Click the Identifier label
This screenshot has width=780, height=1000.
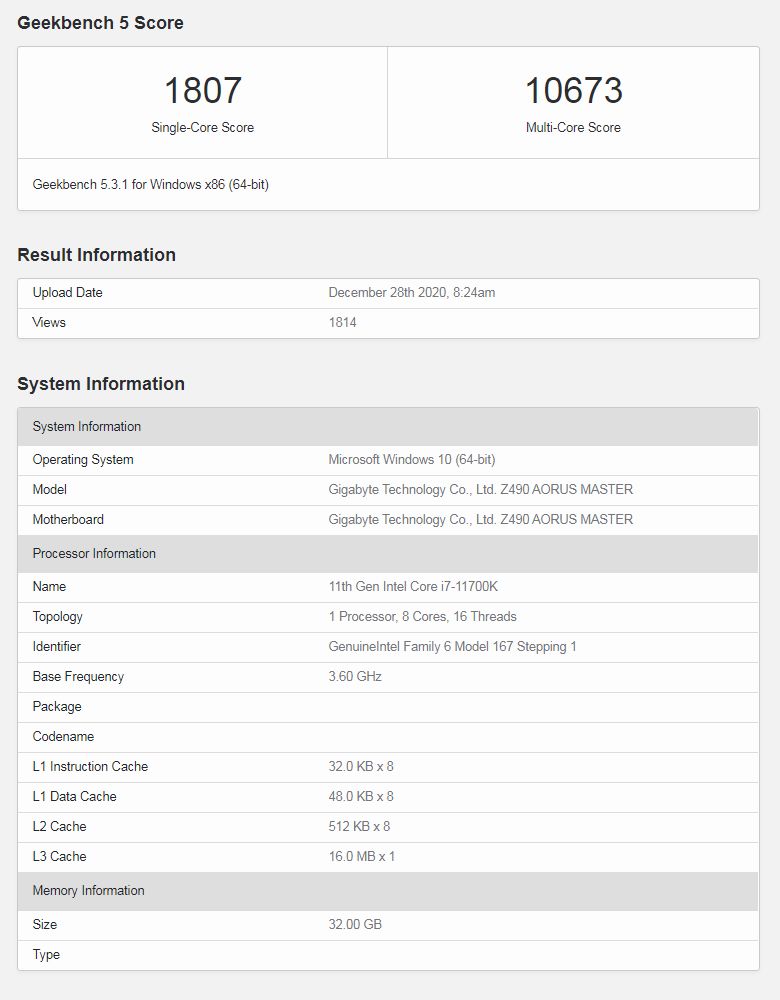tap(57, 647)
